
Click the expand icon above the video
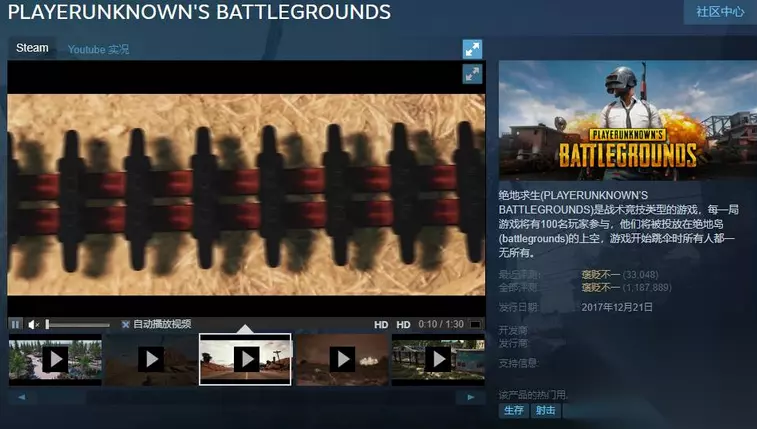pos(472,49)
